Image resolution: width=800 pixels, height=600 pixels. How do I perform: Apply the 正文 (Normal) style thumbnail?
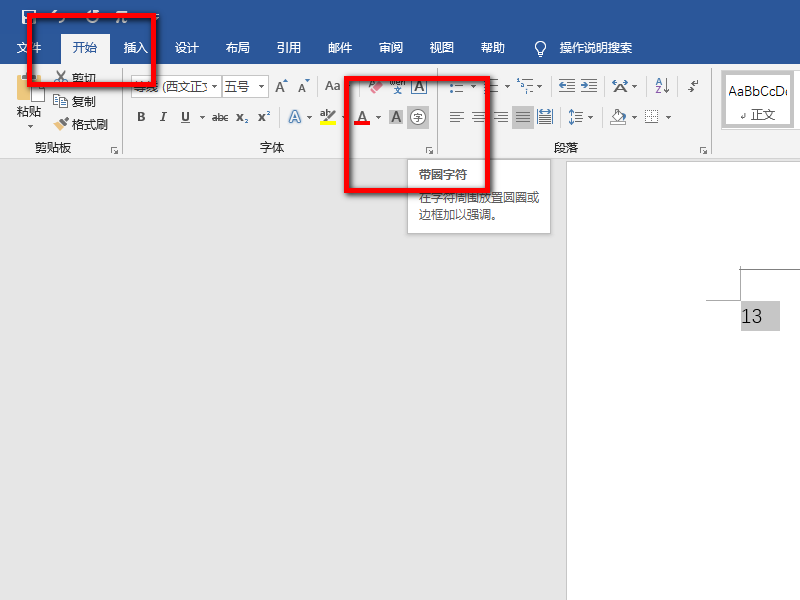(x=758, y=99)
